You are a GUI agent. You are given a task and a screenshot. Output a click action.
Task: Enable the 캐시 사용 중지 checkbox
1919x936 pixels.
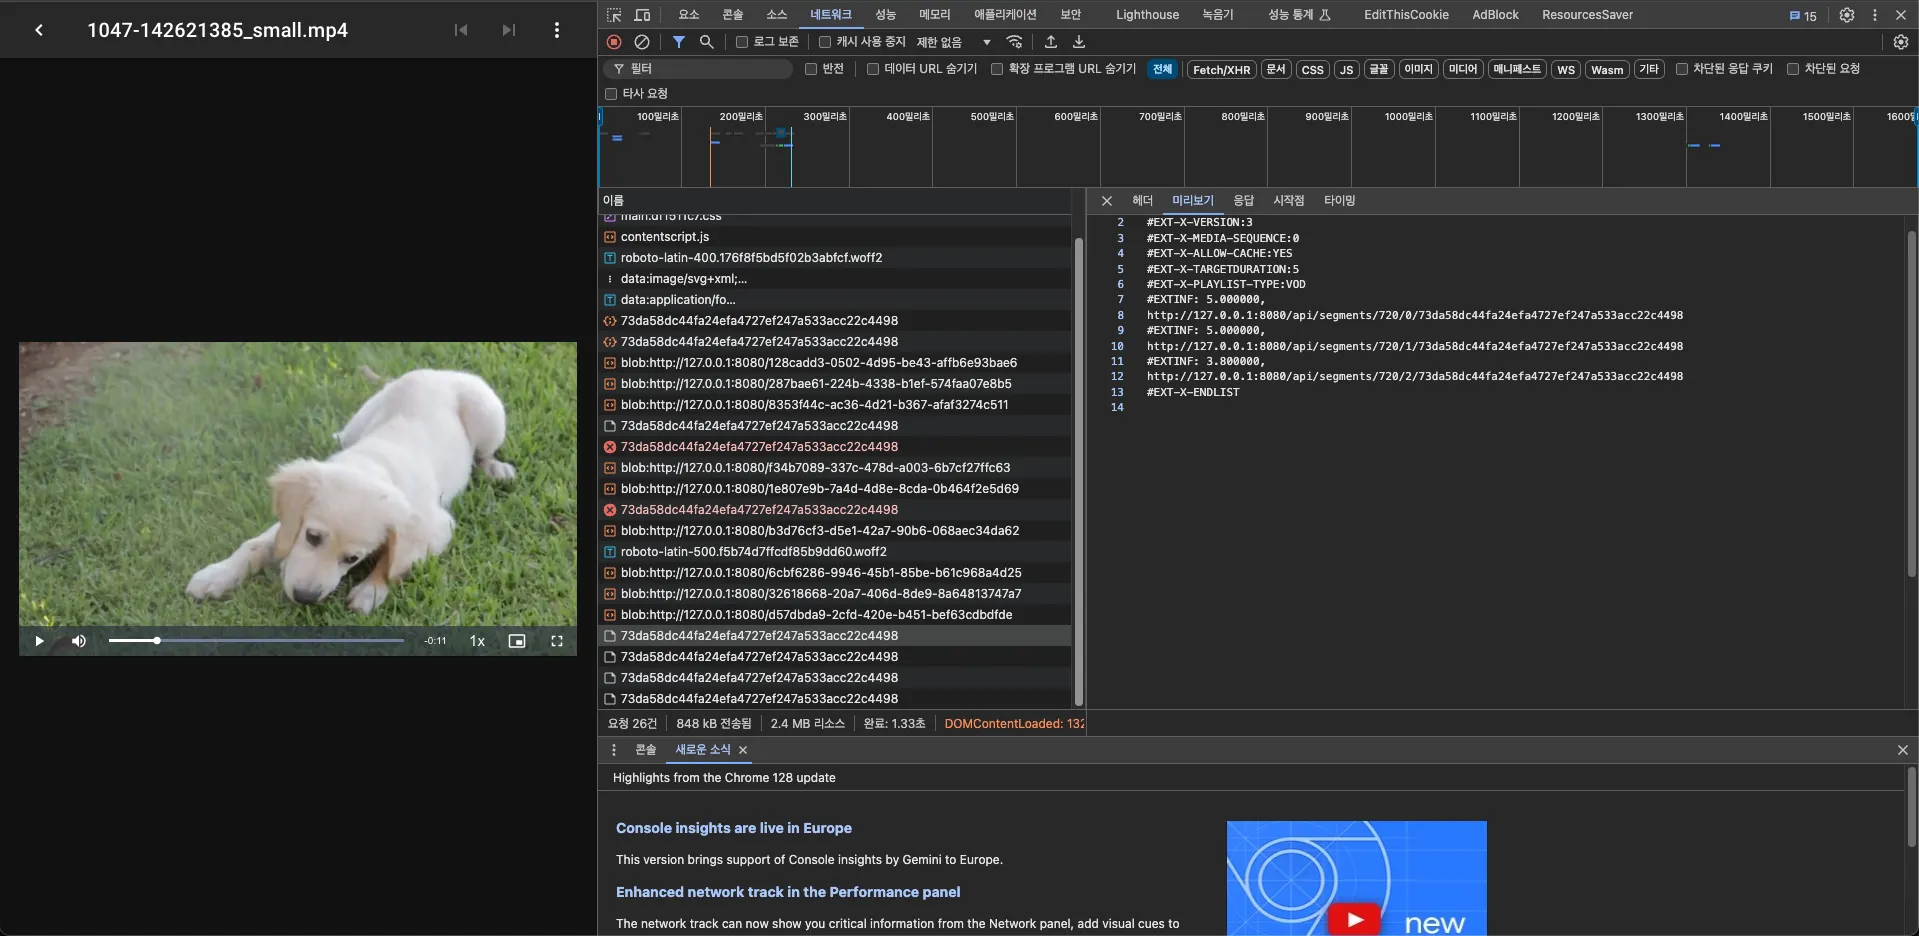tap(825, 42)
